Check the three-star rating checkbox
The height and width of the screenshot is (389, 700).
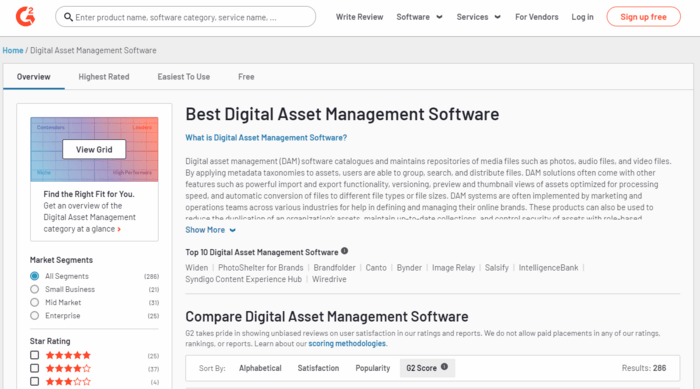(x=34, y=381)
